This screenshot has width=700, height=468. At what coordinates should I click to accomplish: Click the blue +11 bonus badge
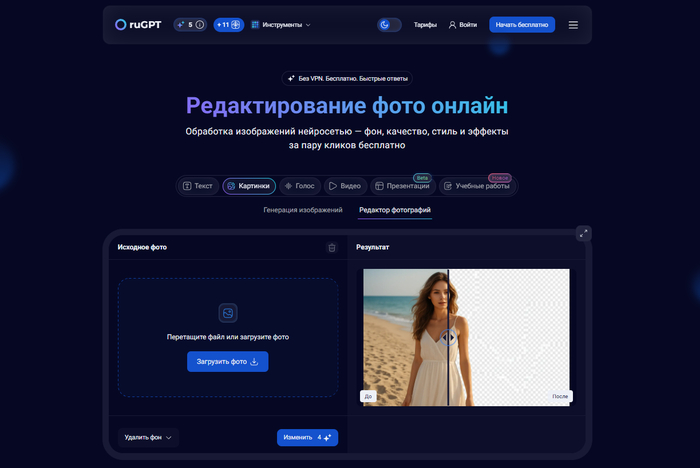228,24
